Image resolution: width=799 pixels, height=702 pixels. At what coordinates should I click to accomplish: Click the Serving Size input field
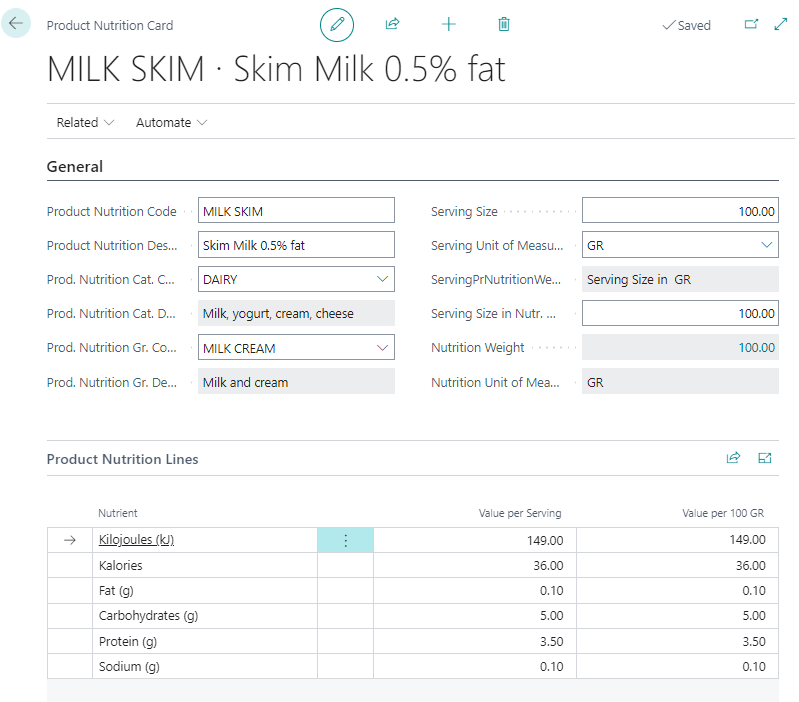click(x=680, y=211)
